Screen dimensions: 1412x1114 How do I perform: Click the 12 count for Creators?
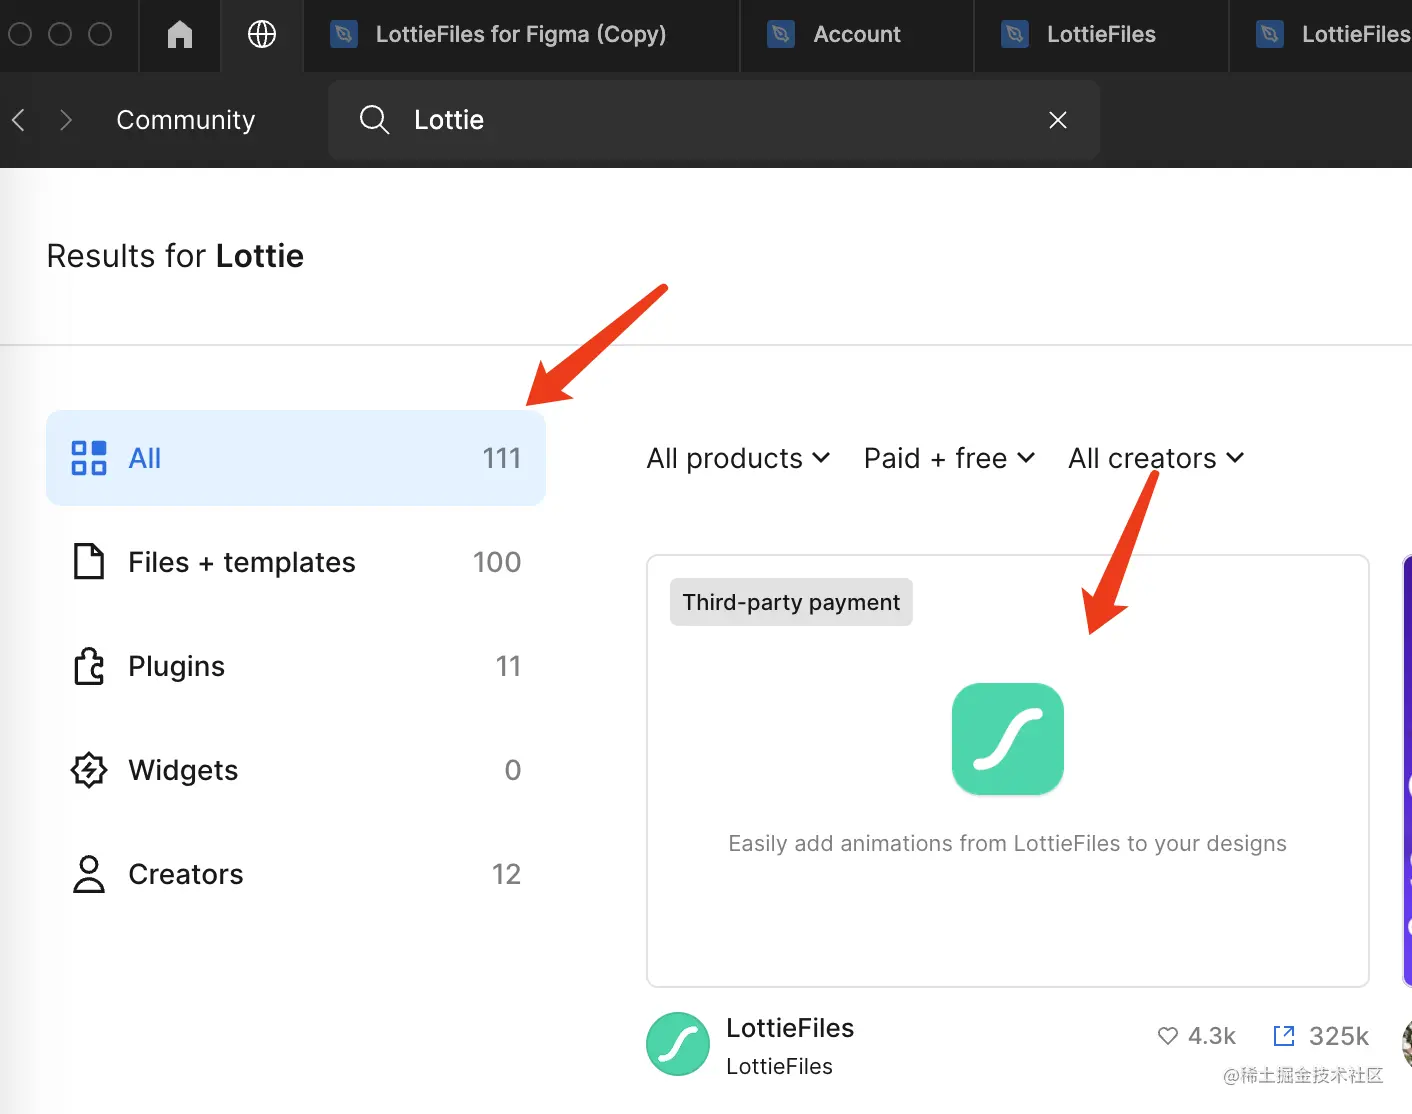tap(507, 874)
